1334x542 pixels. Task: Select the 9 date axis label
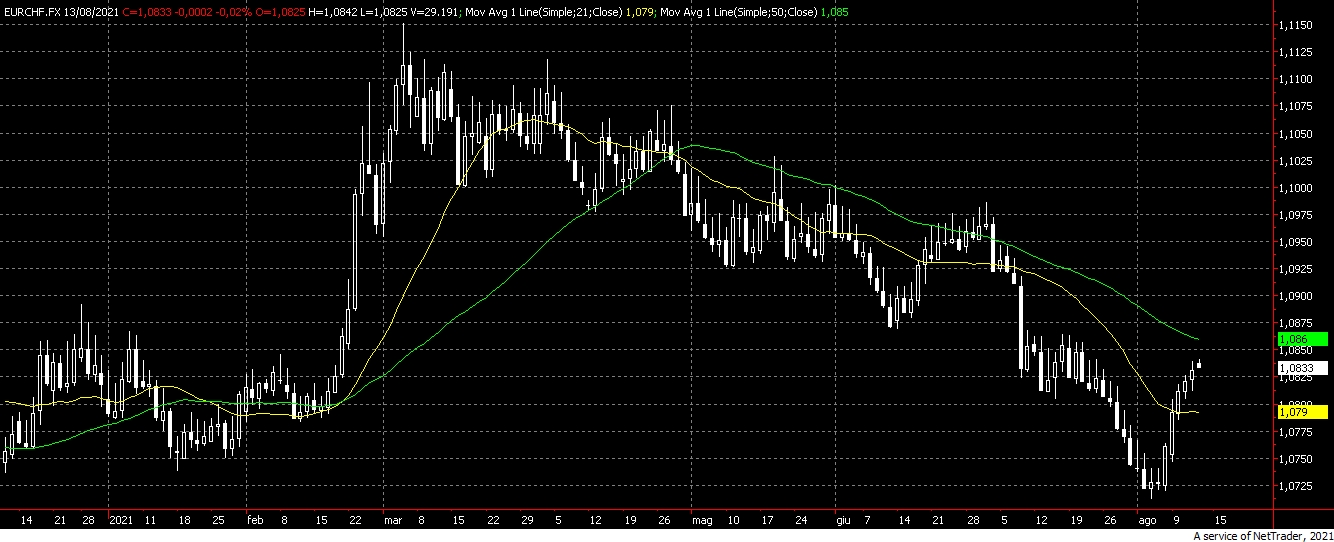[1178, 521]
